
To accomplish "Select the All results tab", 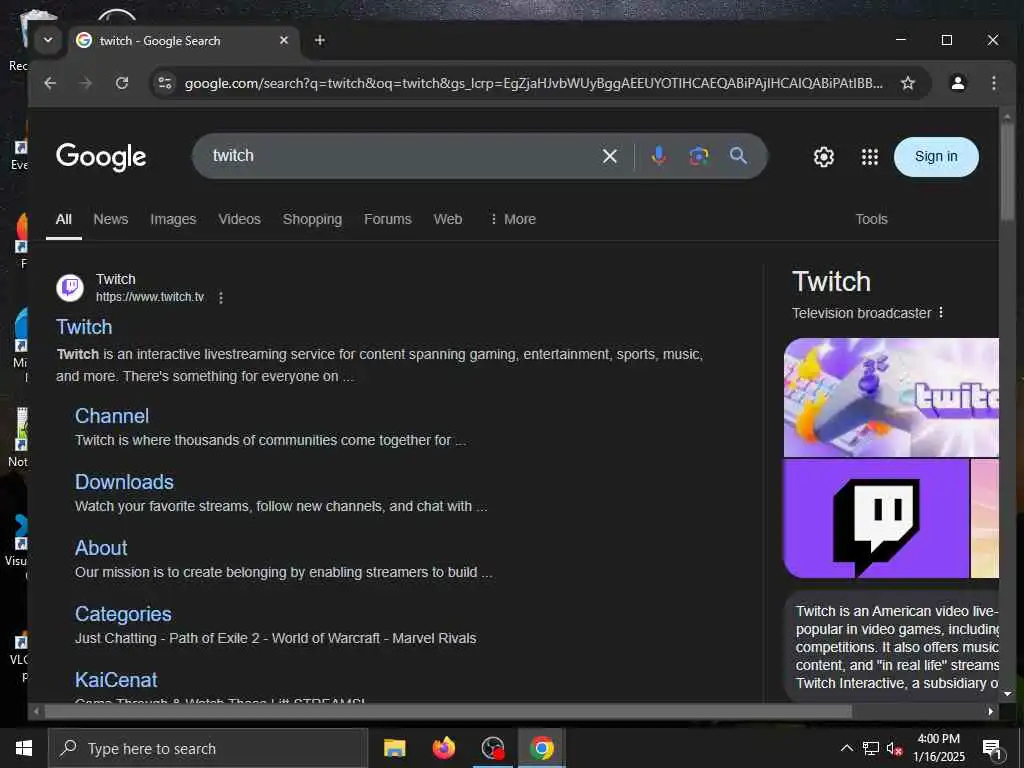I will click(x=63, y=219).
